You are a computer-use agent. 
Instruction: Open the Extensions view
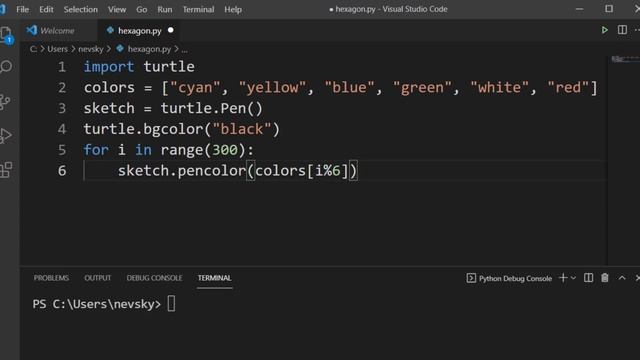[x=6, y=170]
